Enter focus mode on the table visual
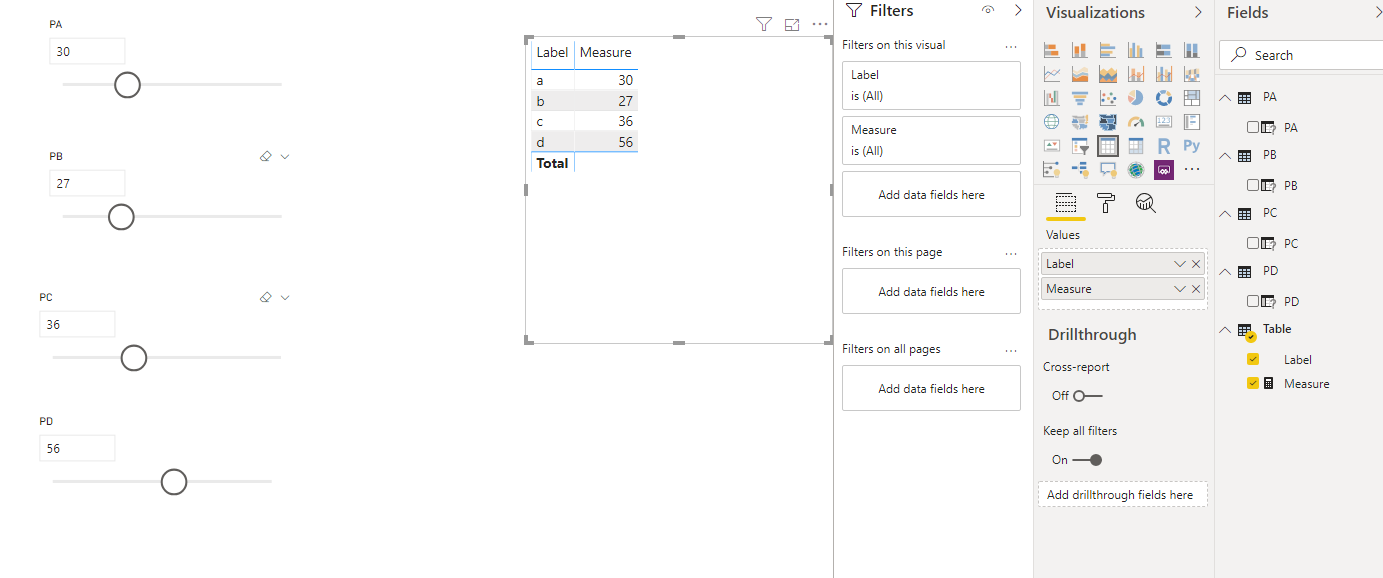This screenshot has height=578, width=1383. [x=792, y=24]
